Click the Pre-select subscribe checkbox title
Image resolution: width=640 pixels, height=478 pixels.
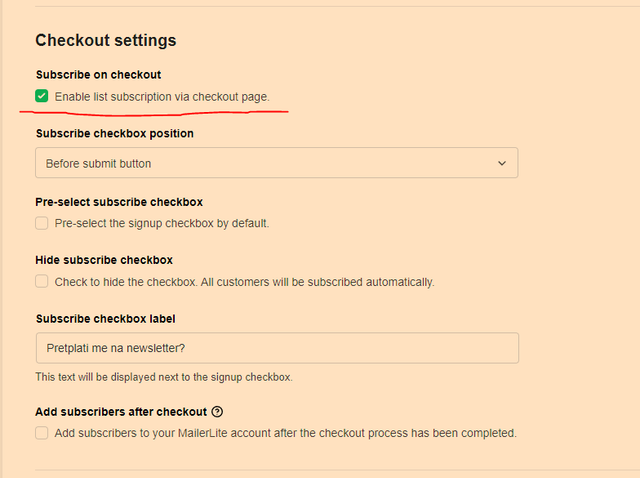click(x=119, y=202)
